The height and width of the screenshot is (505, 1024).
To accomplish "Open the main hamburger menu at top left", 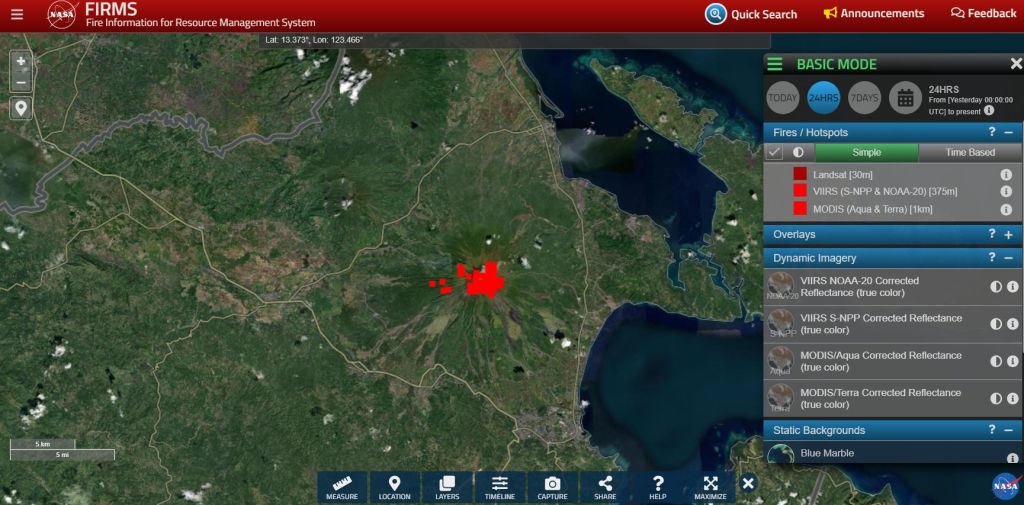I will (x=17, y=15).
